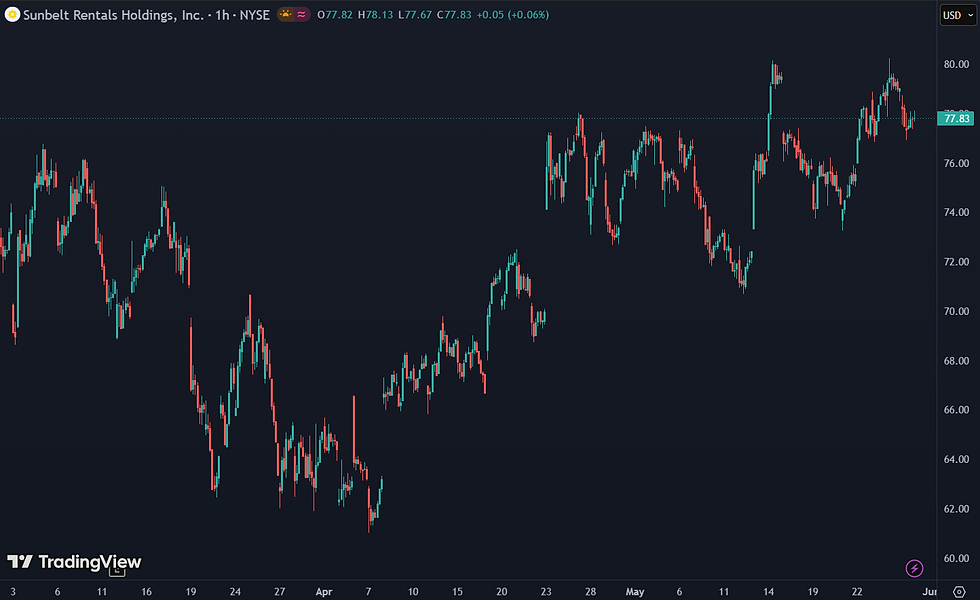The height and width of the screenshot is (600, 980).
Task: Click the Sunbelt Rentals symbol logo icon
Action: pos(12,14)
